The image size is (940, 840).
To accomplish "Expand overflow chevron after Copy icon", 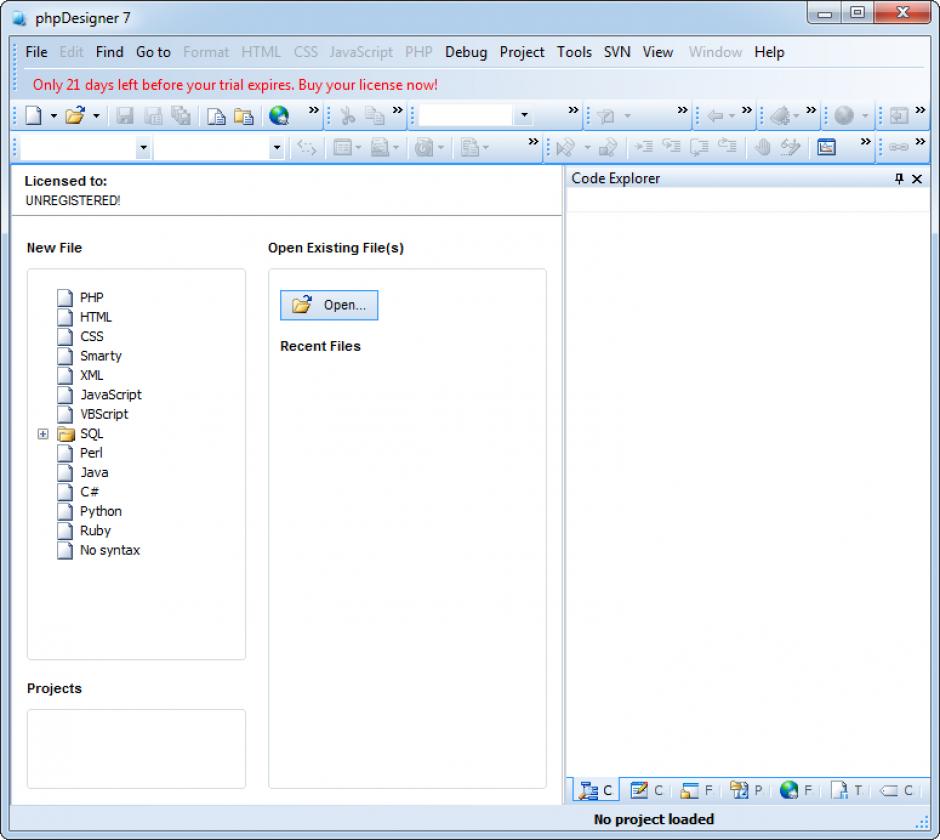I will [397, 110].
